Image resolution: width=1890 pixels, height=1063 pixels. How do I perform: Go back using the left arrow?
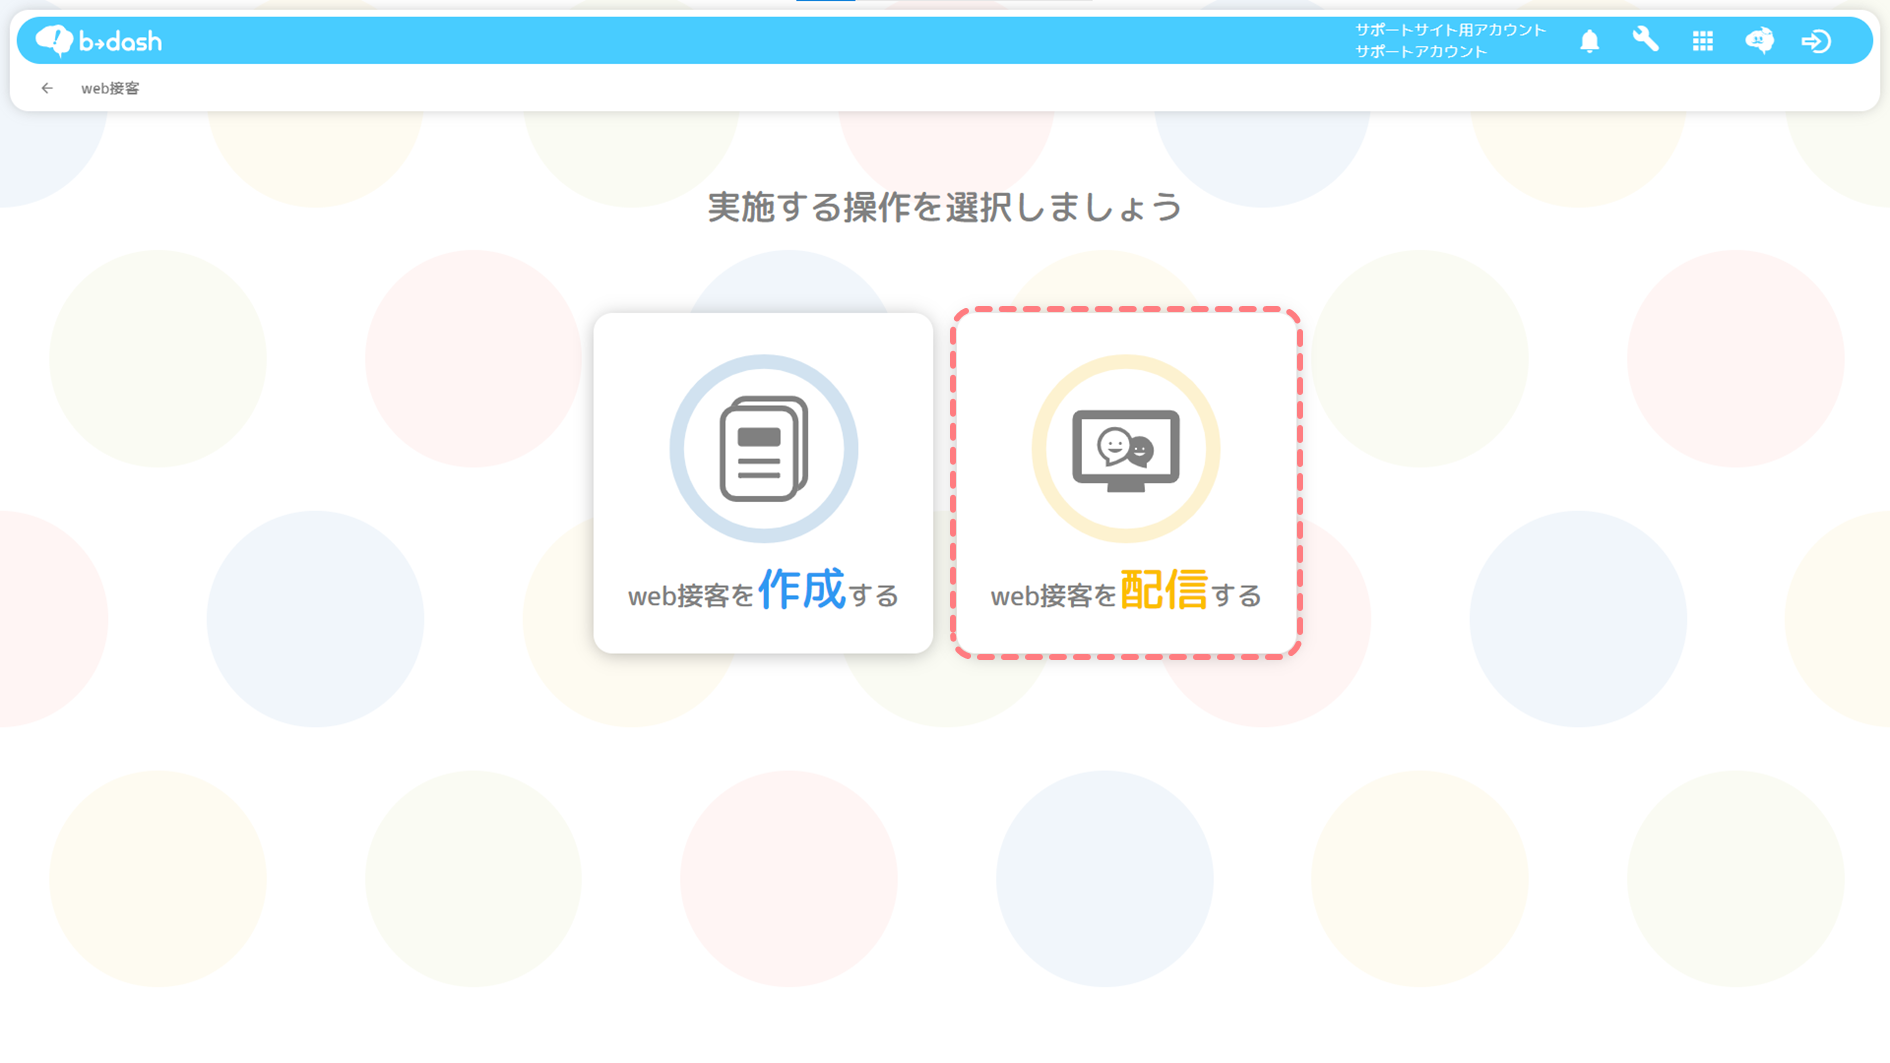pos(47,88)
